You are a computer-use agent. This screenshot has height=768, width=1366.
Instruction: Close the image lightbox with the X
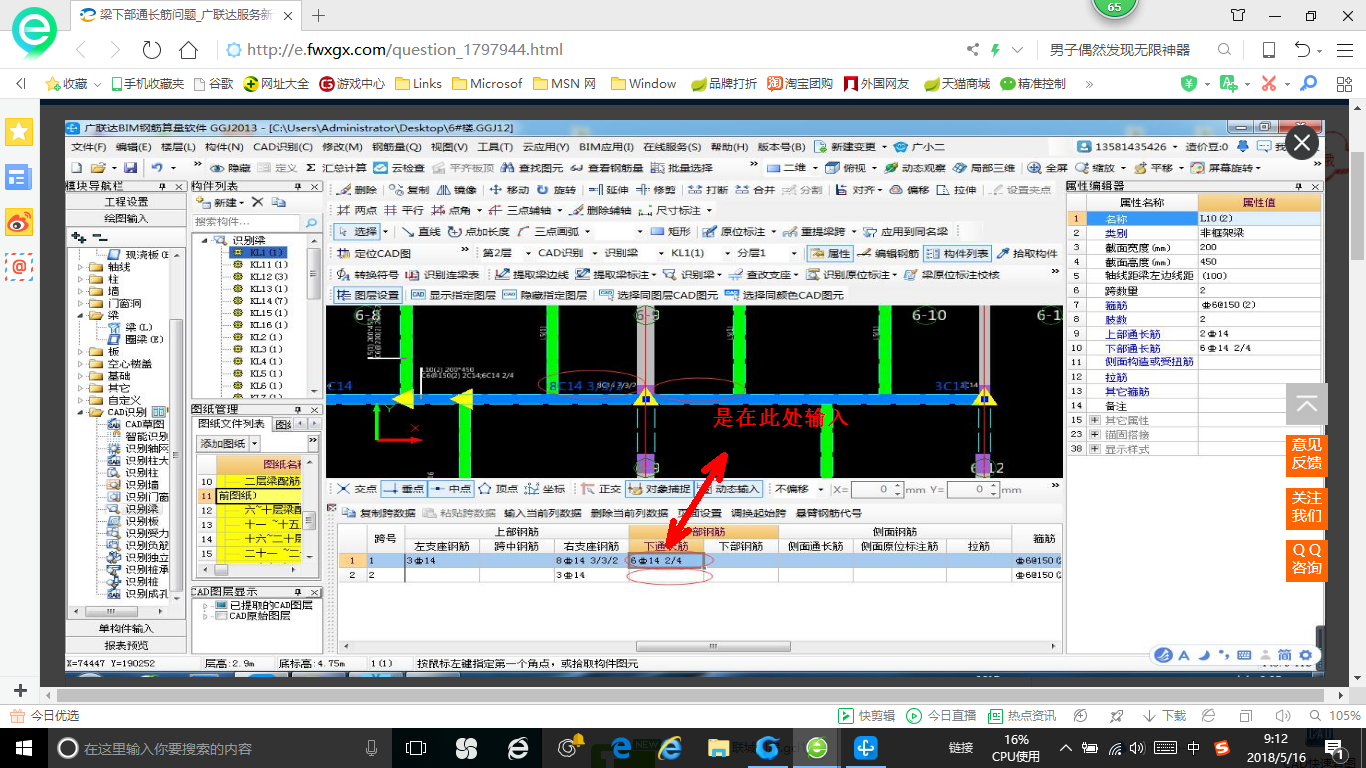coord(1301,144)
